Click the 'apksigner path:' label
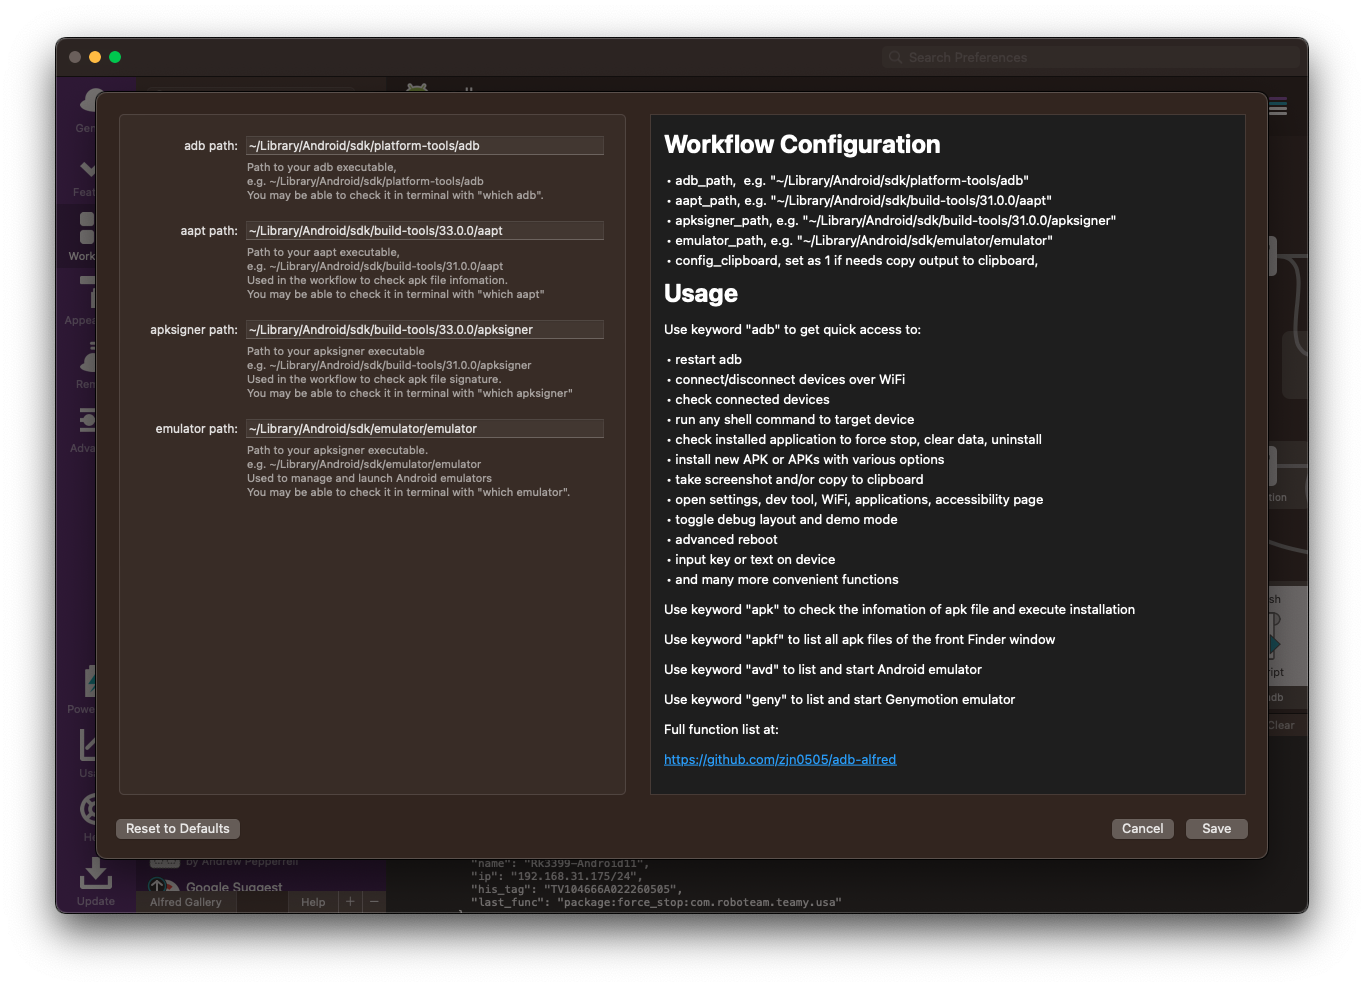The width and height of the screenshot is (1364, 987). coord(194,330)
